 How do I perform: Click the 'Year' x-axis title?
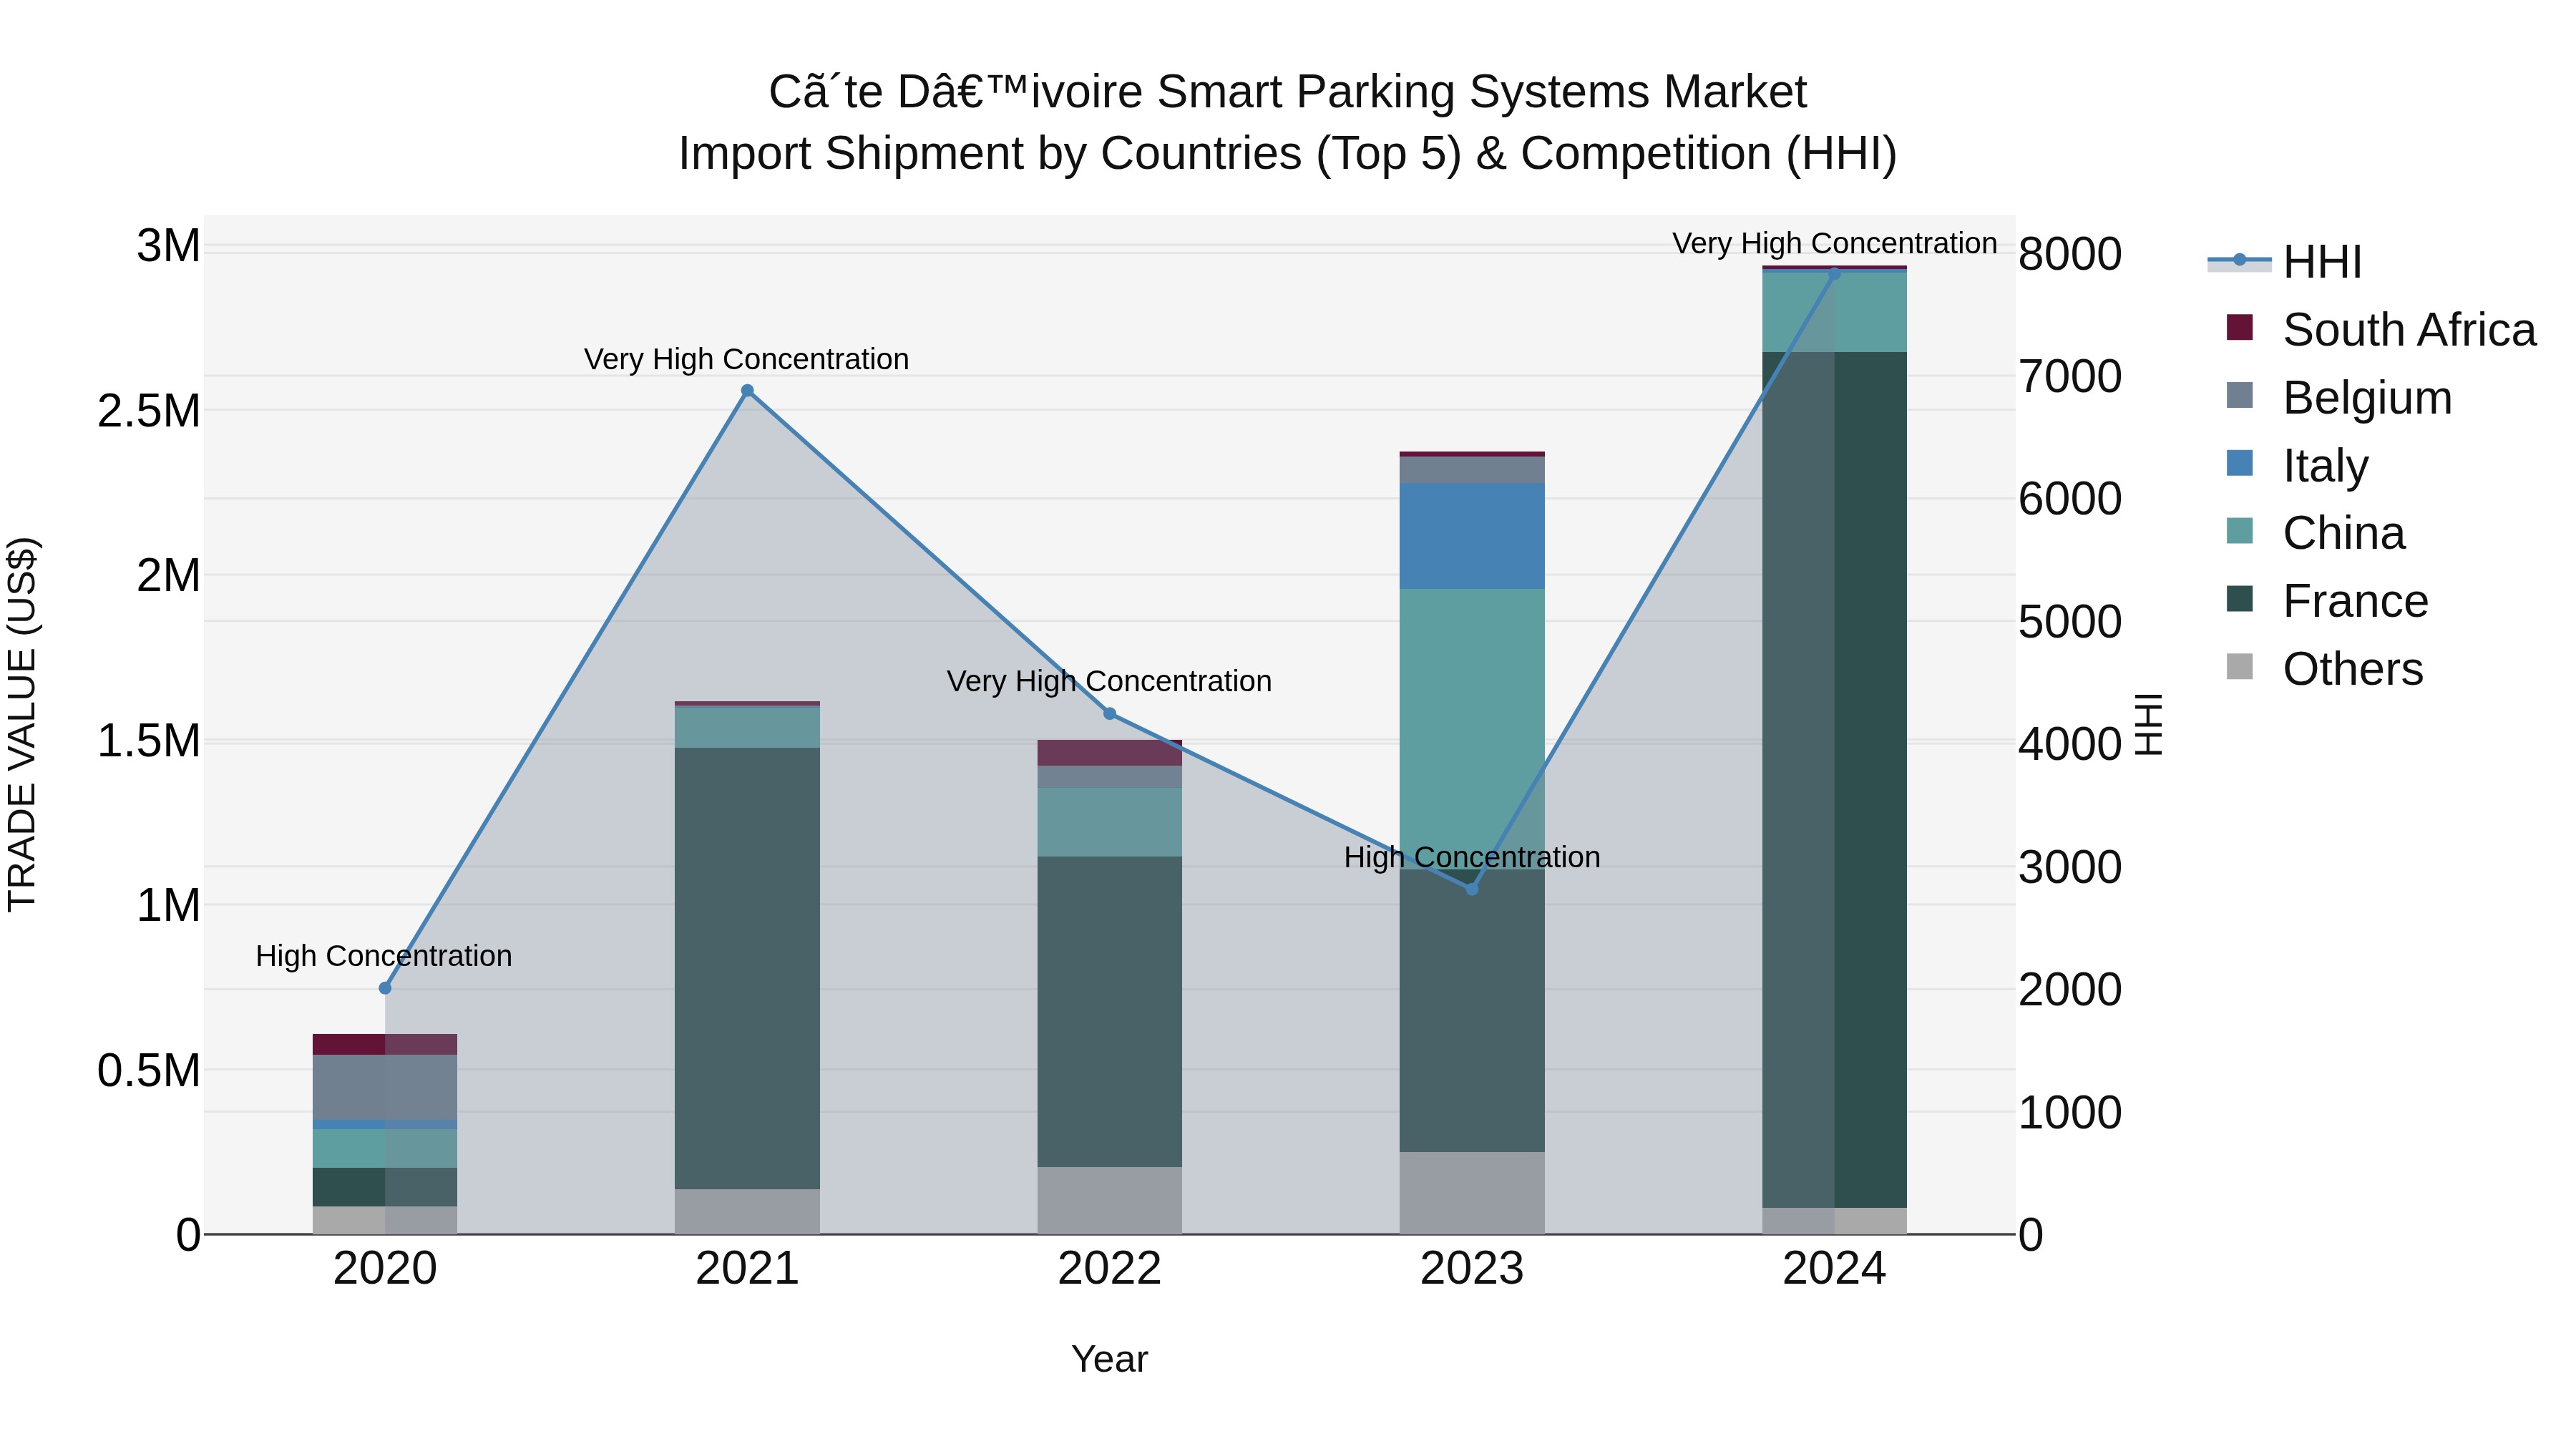(1109, 1360)
